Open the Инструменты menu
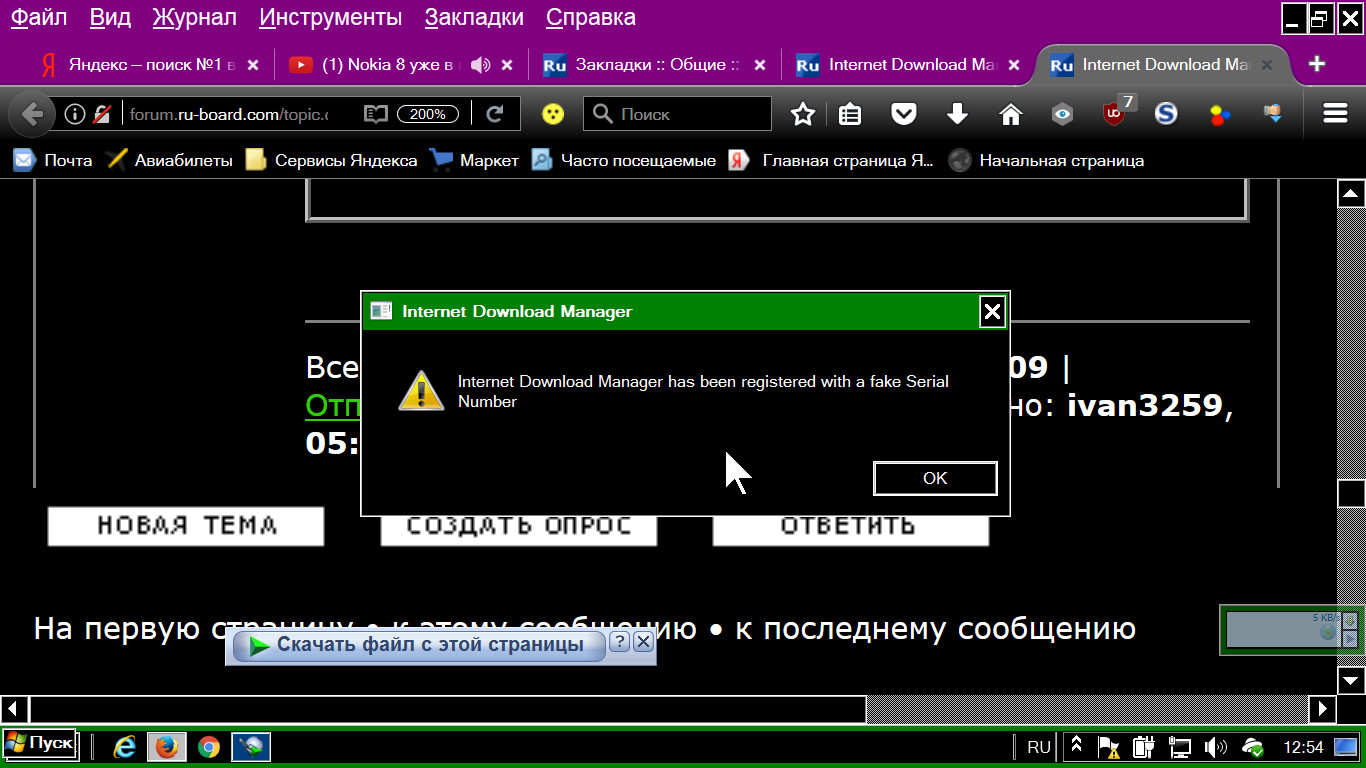This screenshot has height=768, width=1366. (331, 17)
